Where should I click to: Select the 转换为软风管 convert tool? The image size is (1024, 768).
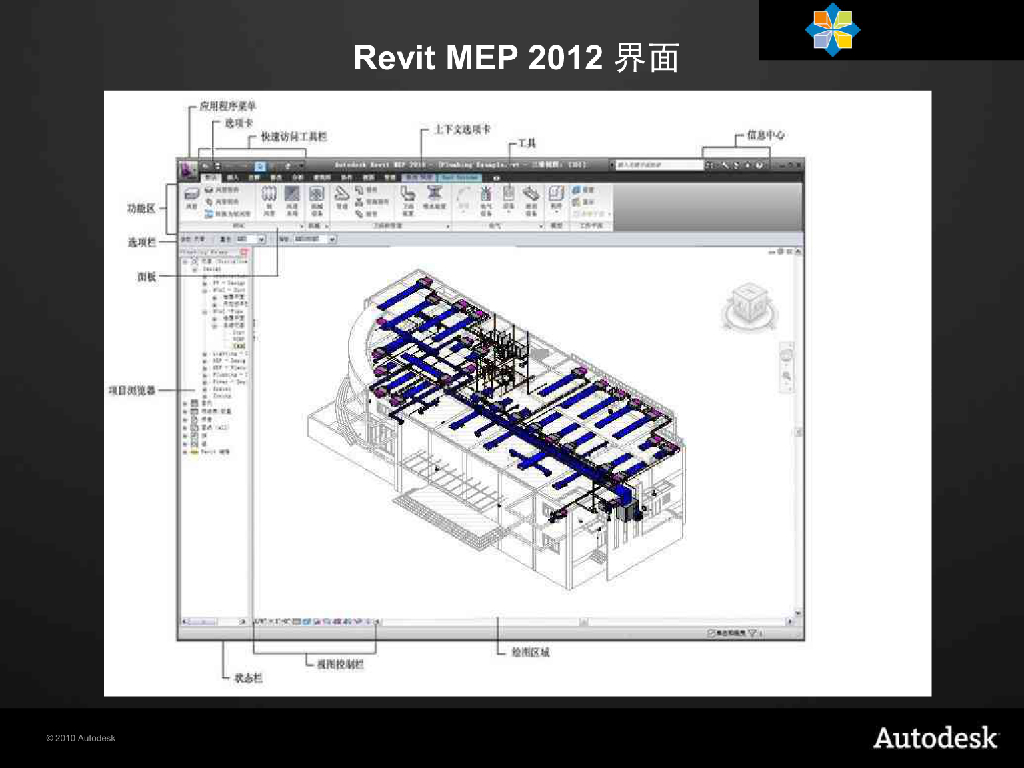coord(227,214)
